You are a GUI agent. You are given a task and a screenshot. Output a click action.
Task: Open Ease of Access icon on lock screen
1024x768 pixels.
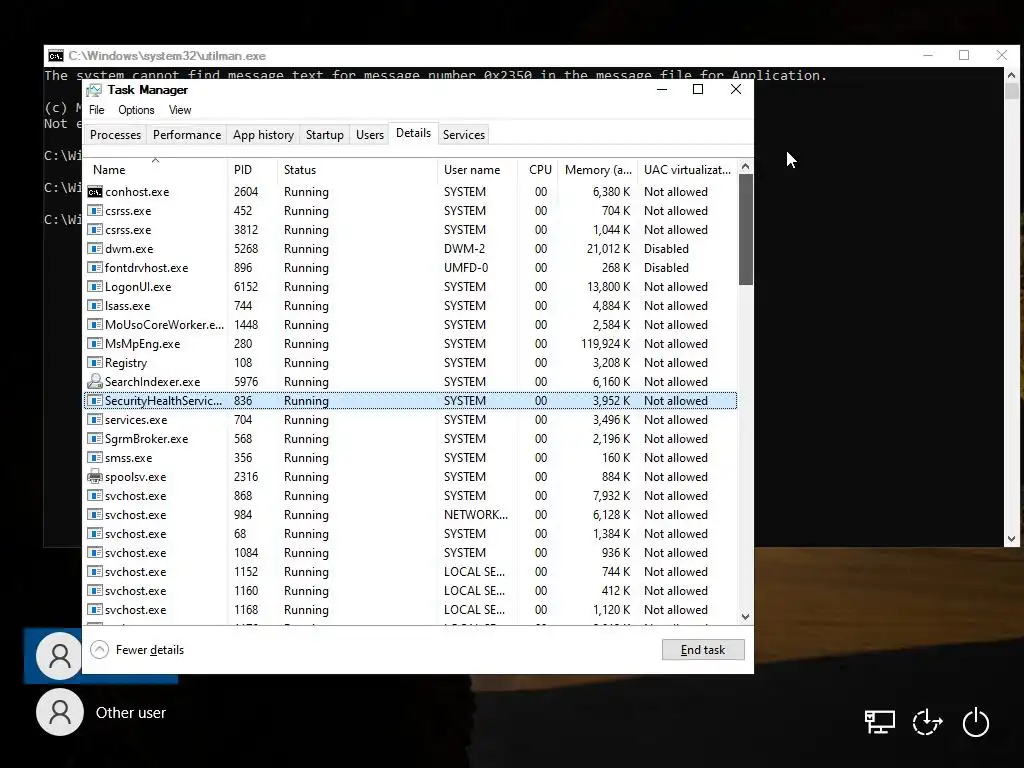coord(927,722)
